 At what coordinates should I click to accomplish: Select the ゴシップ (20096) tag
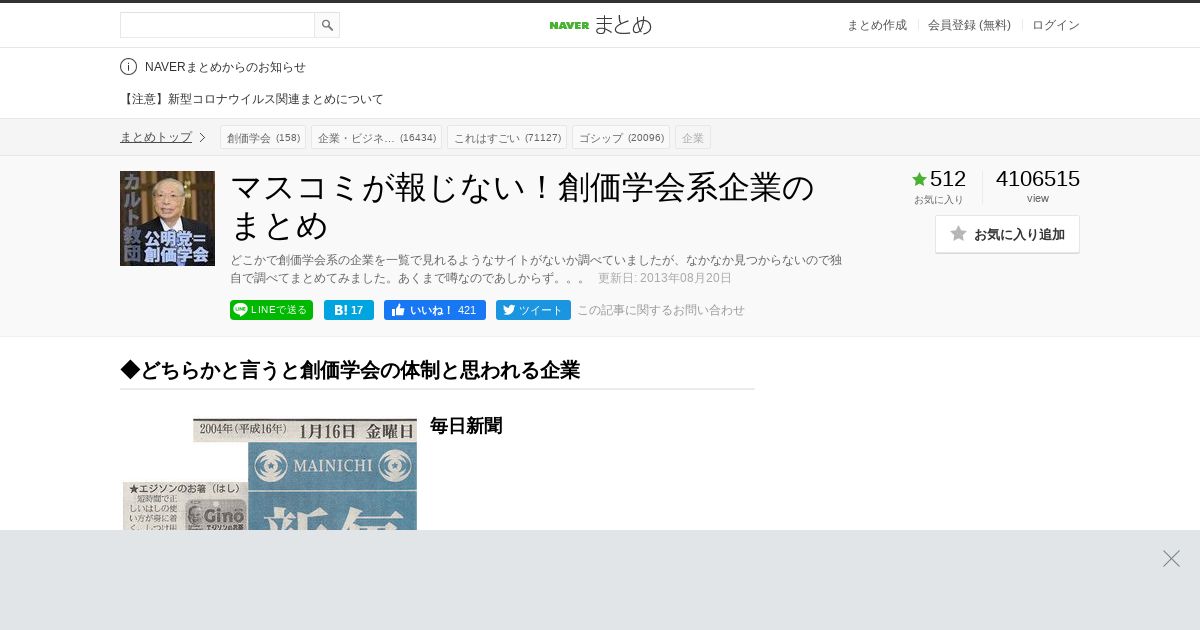[x=621, y=137]
